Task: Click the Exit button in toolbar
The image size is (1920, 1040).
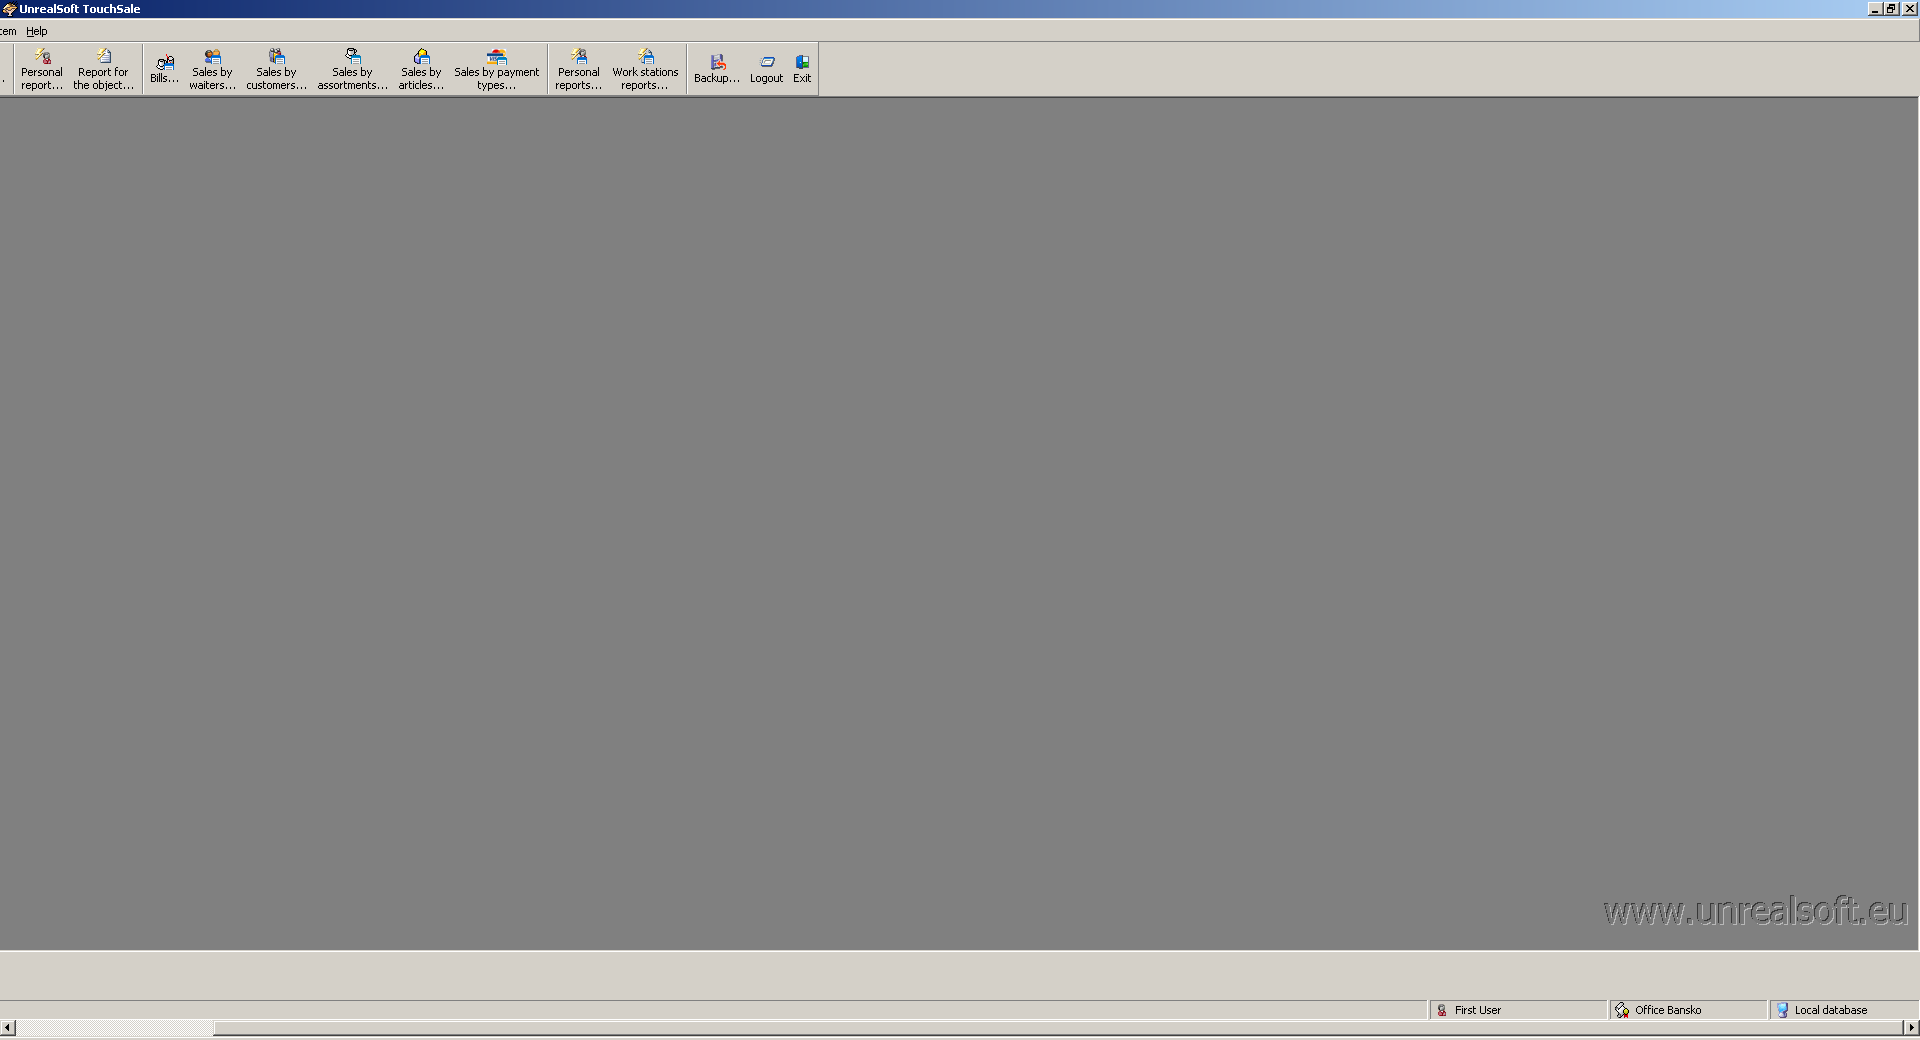Action: tap(802, 69)
